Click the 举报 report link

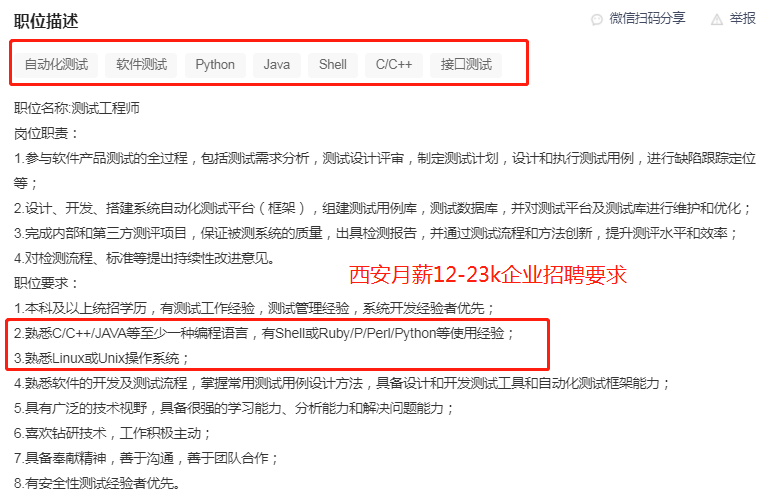[742, 18]
